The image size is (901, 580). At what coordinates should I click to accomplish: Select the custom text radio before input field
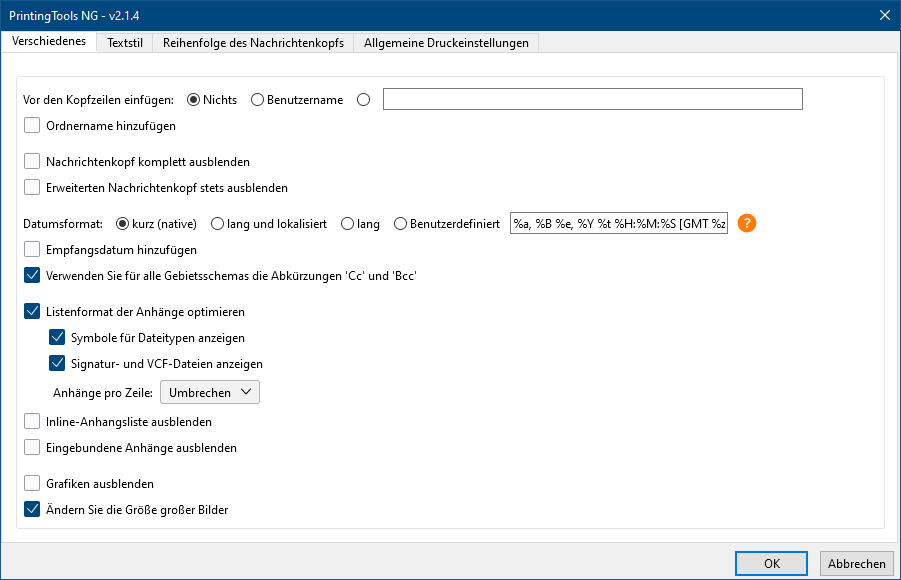[x=363, y=100]
